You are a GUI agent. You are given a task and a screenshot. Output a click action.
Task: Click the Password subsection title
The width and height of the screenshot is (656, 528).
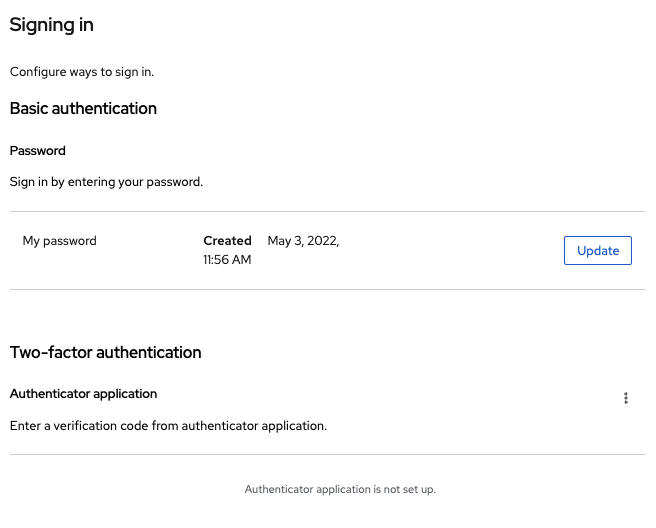(38, 151)
